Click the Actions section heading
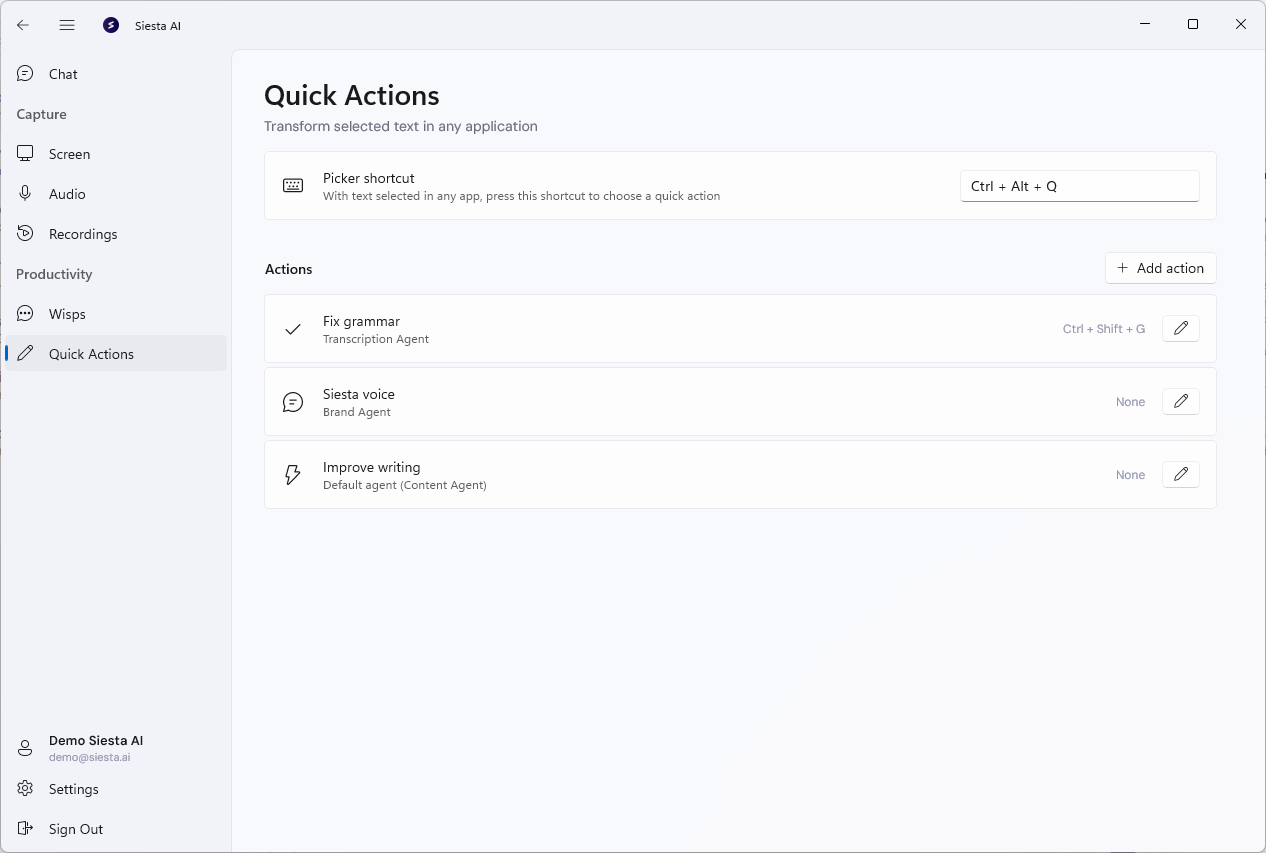Viewport: 1266px width, 853px height. (x=289, y=269)
